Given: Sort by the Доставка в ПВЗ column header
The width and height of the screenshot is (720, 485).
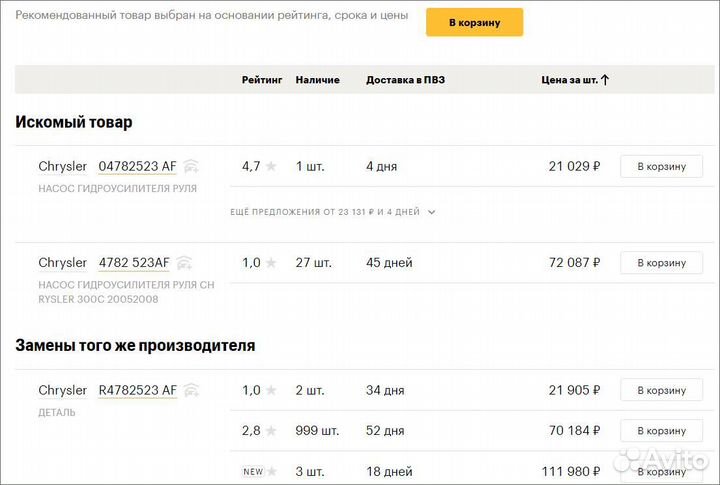Looking at the screenshot, I should tap(406, 80).
